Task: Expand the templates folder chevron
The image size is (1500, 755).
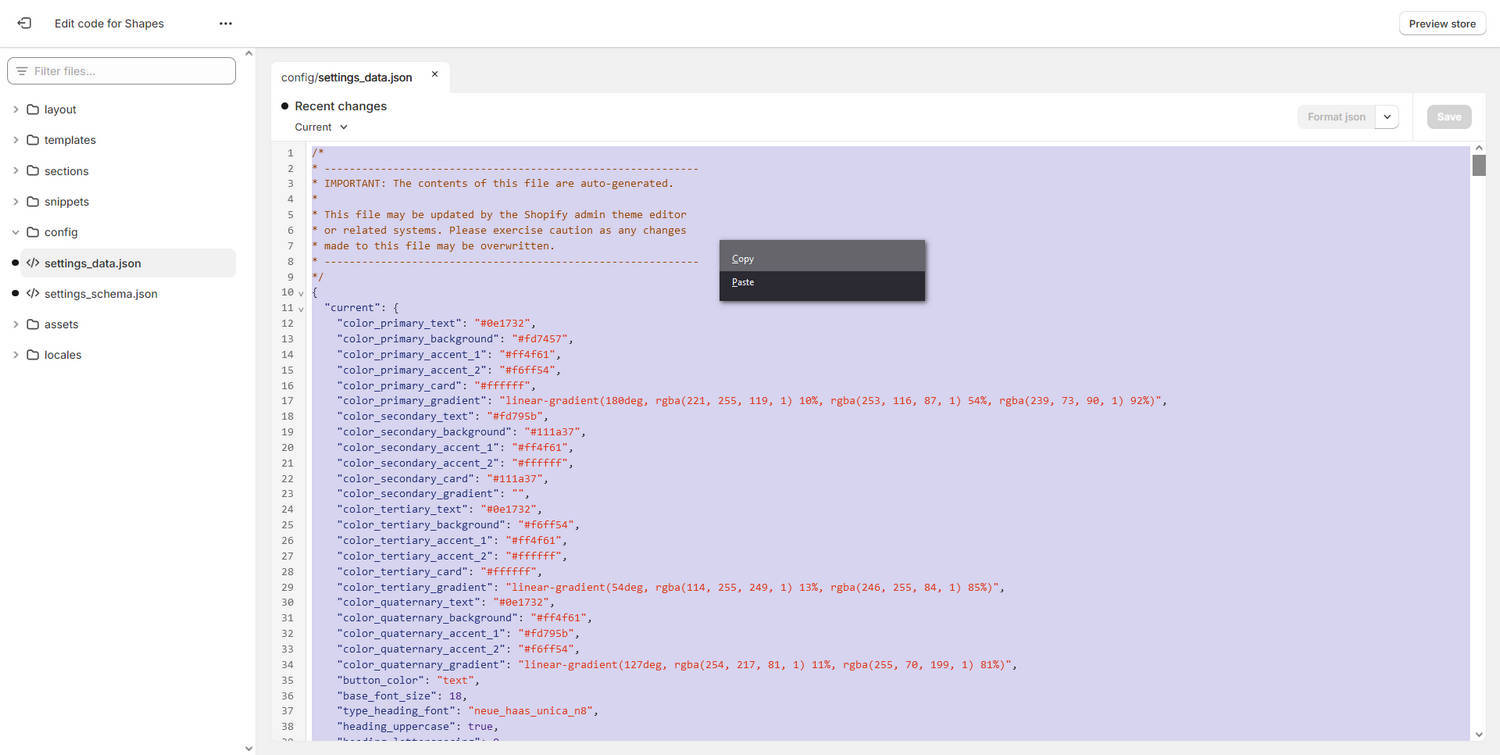Action: [15, 140]
